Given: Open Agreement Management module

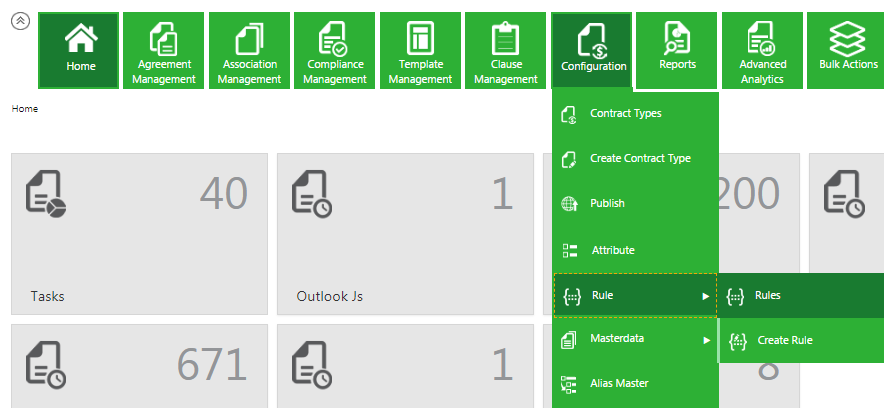Looking at the screenshot, I should click(x=165, y=50).
